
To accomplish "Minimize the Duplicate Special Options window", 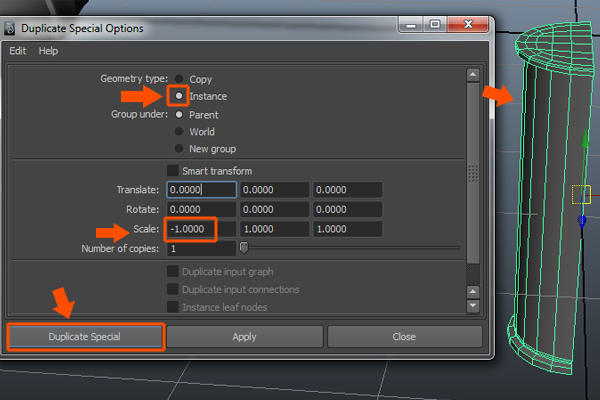I will [411, 25].
